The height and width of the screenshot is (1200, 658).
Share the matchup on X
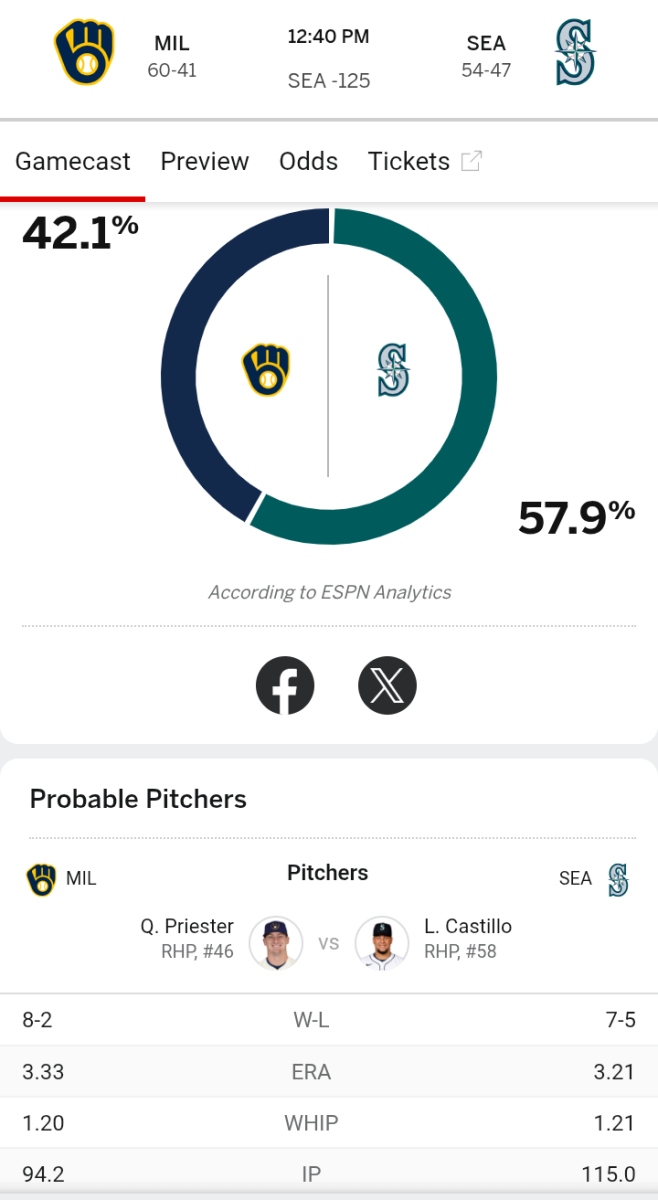click(387, 686)
